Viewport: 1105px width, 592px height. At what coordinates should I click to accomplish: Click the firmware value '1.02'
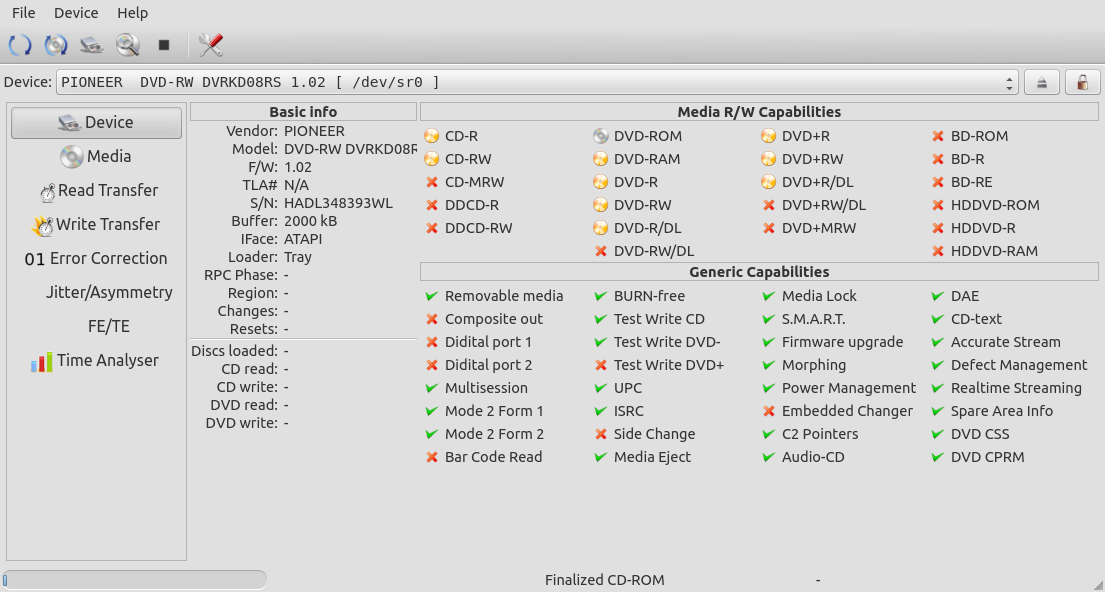297,168
